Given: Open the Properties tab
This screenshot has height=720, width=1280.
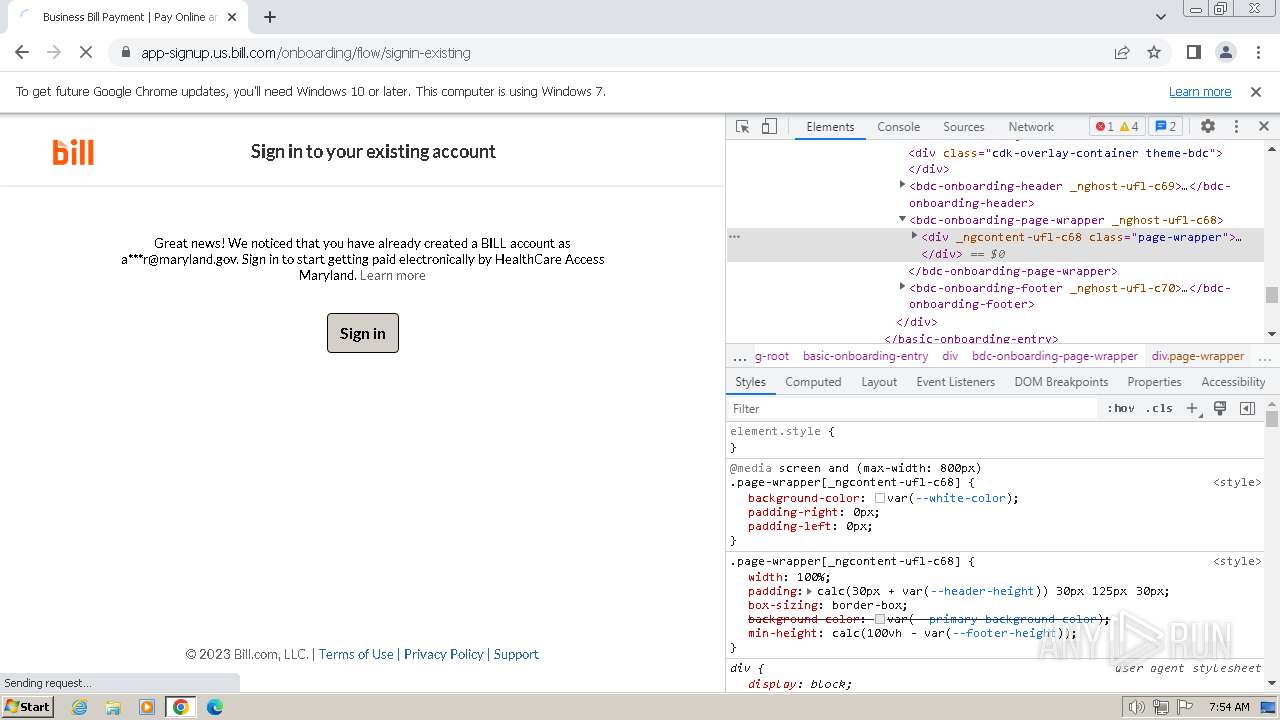Looking at the screenshot, I should [x=1154, y=382].
